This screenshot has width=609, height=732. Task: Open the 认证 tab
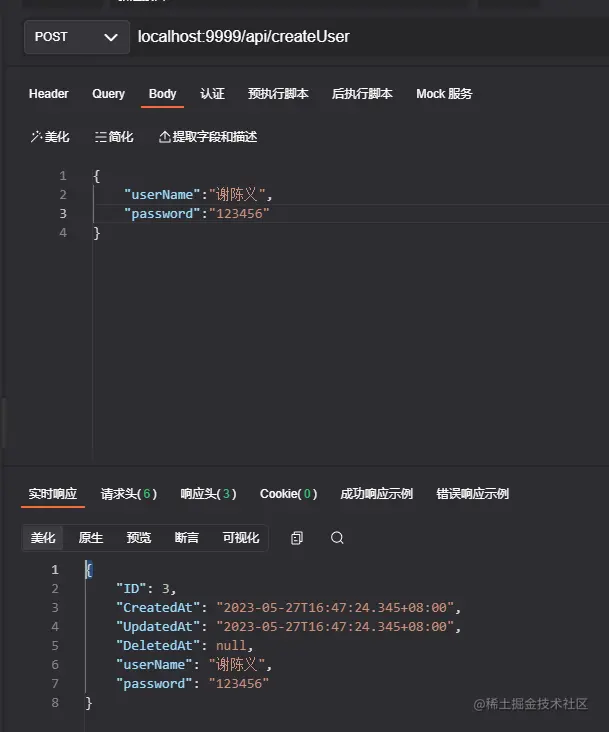(212, 94)
